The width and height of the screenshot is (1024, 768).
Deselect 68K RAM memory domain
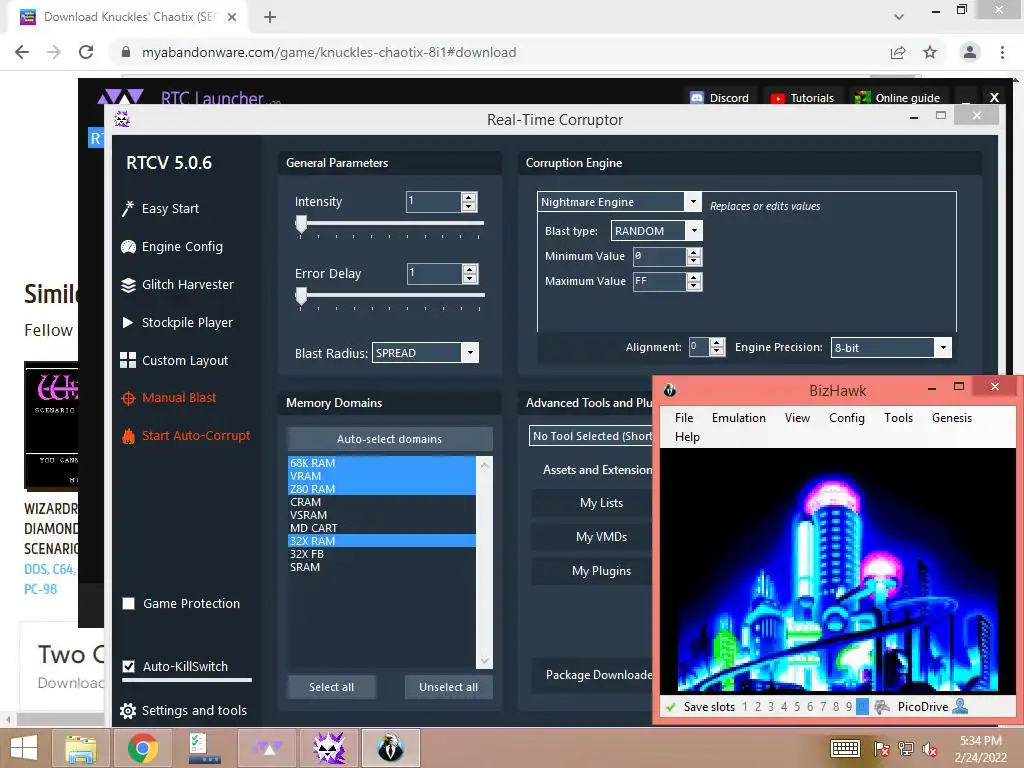(382, 462)
